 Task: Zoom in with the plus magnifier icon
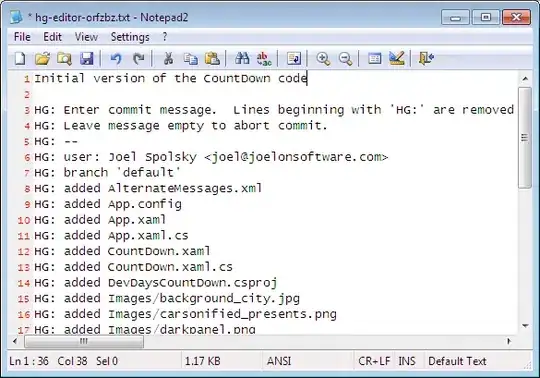(x=323, y=59)
